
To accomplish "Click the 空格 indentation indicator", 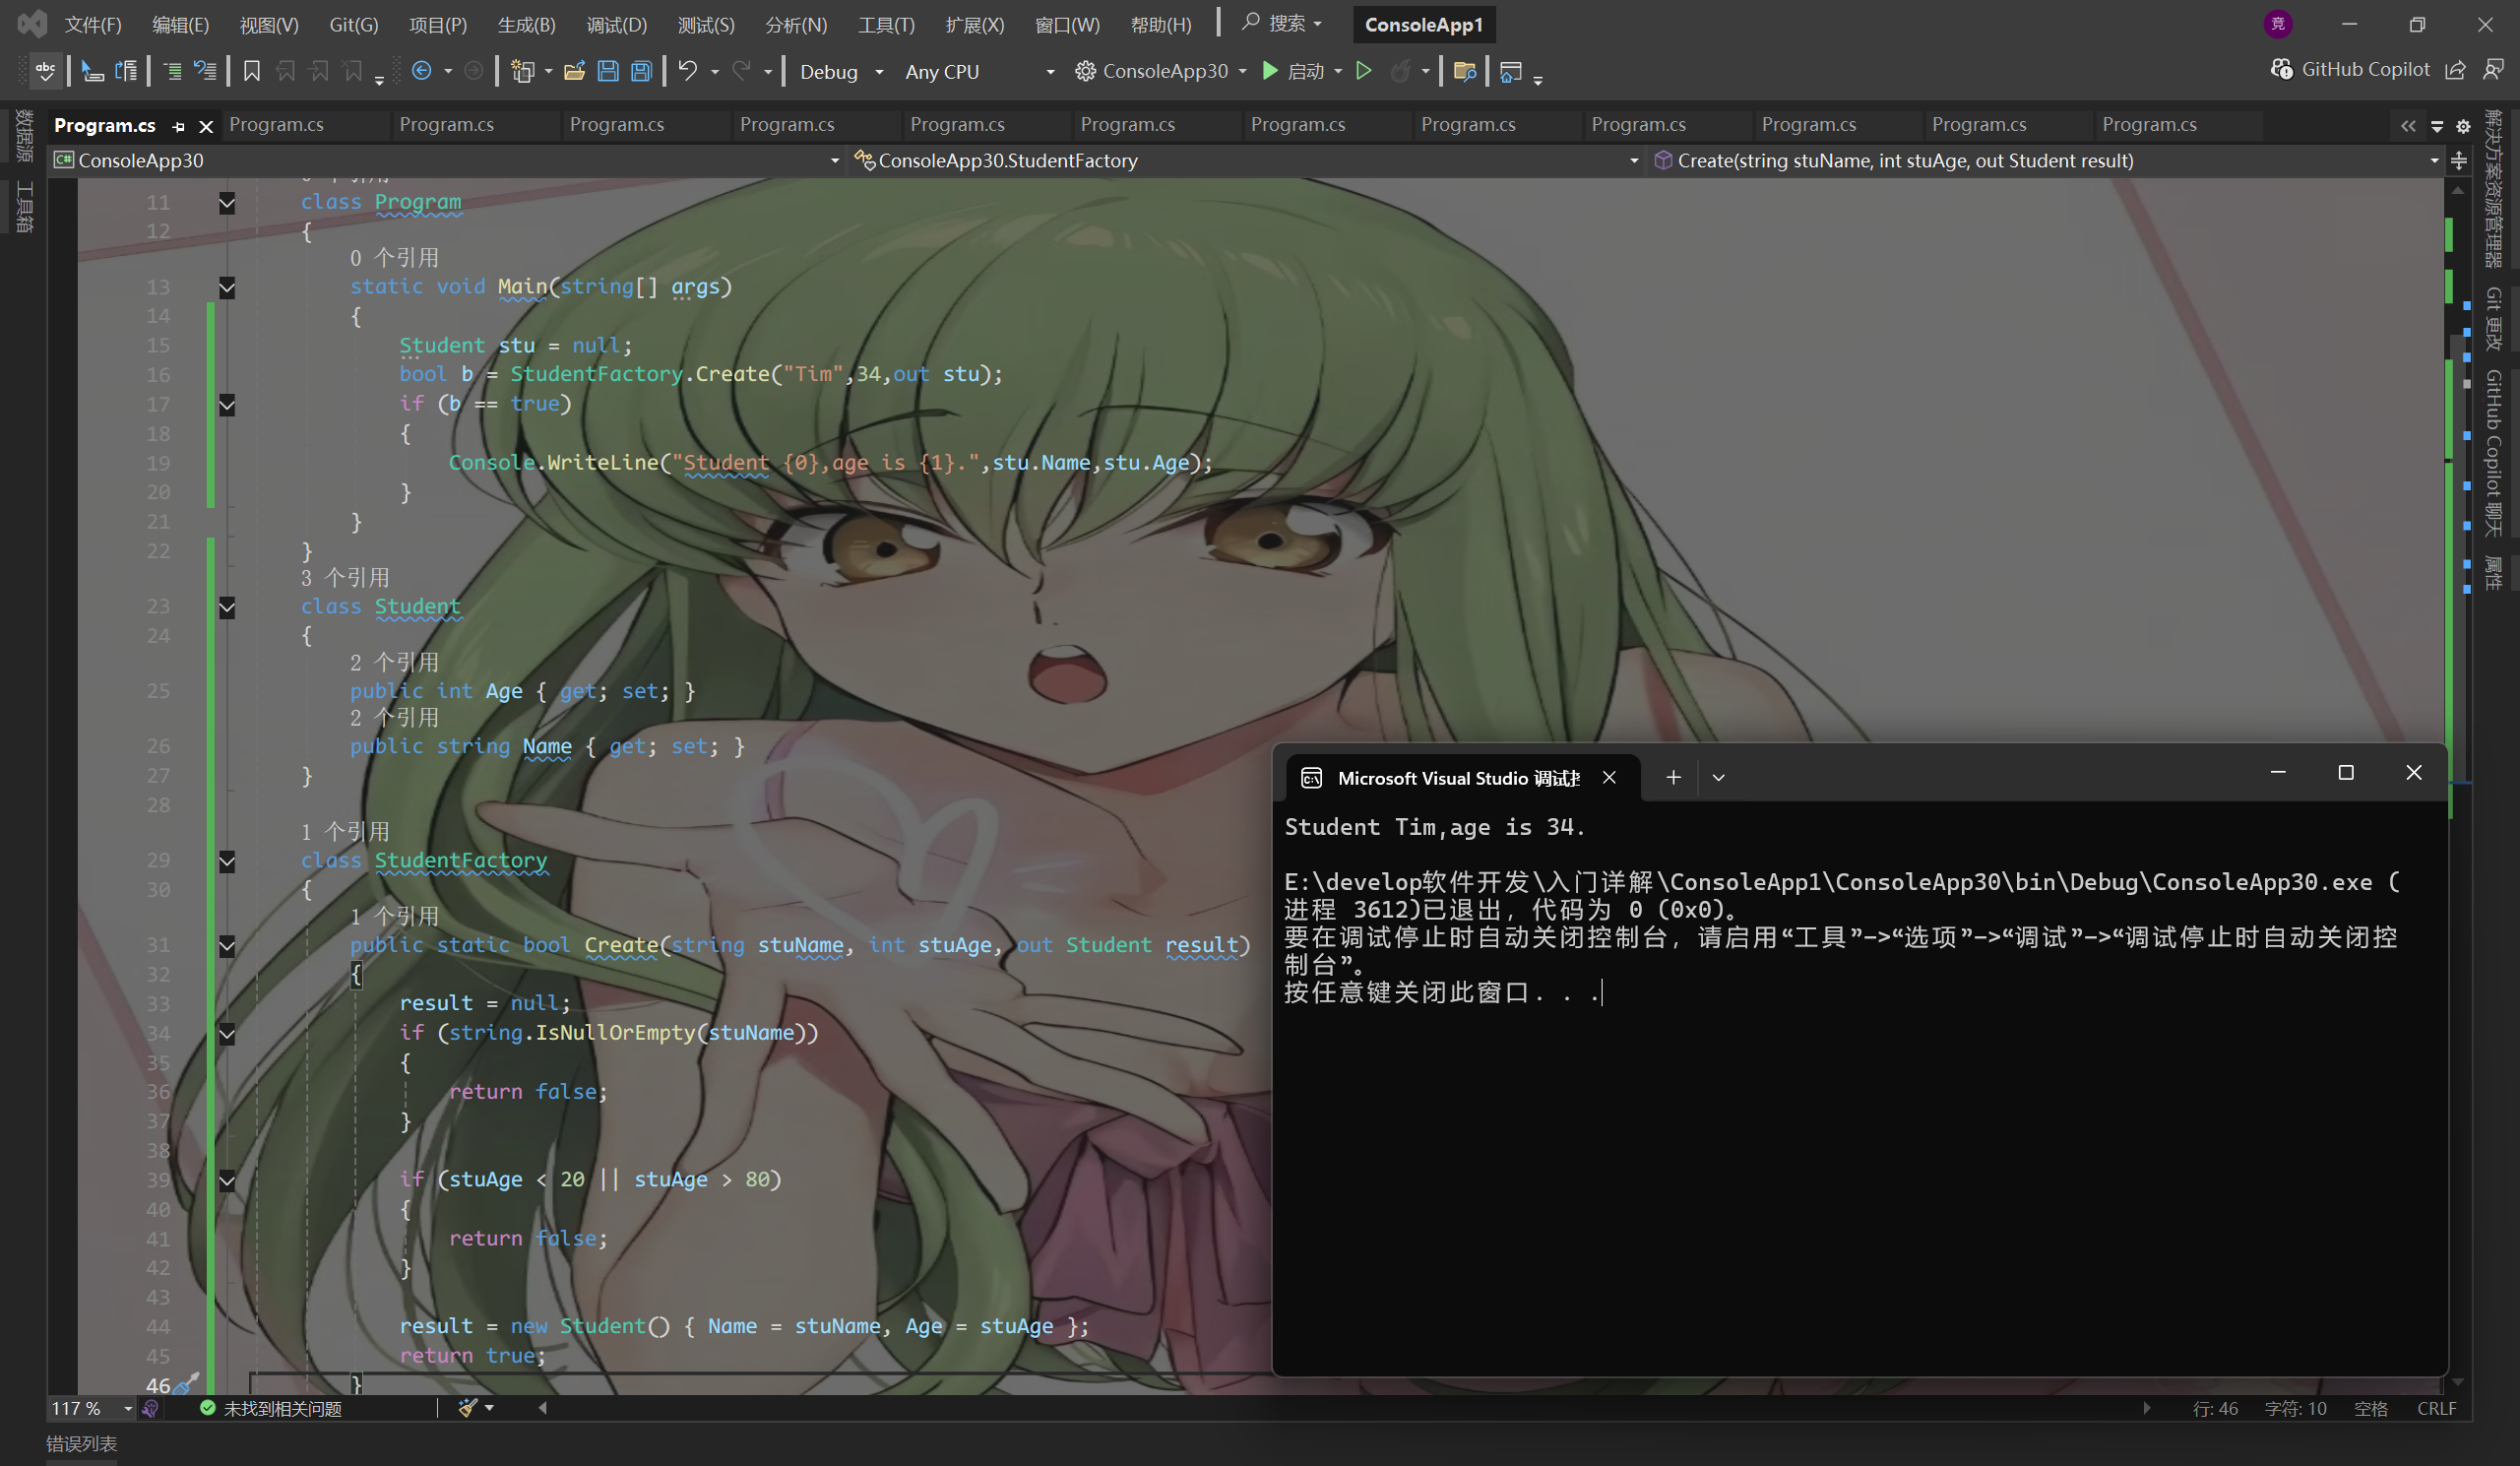I will point(2371,1408).
